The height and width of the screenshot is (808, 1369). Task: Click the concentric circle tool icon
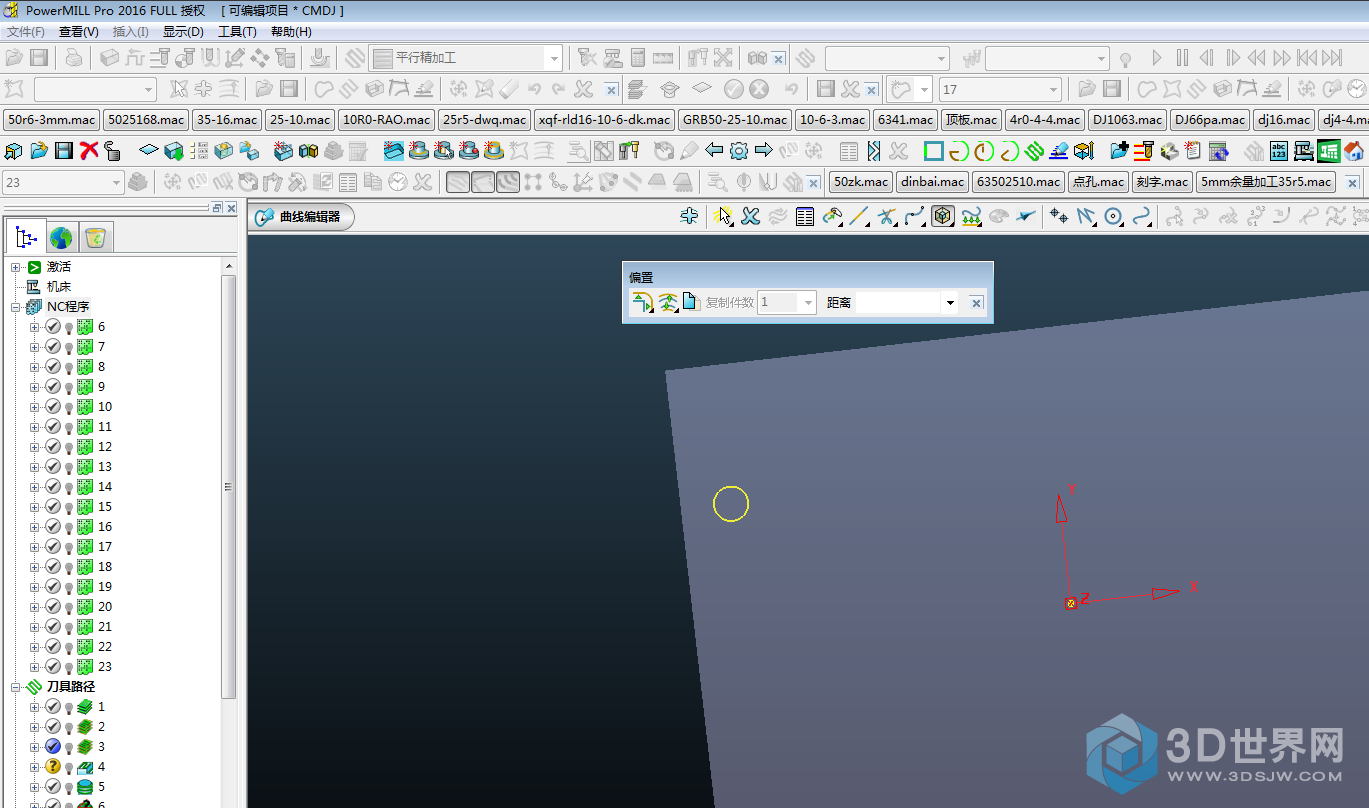pyautogui.click(x=1113, y=216)
